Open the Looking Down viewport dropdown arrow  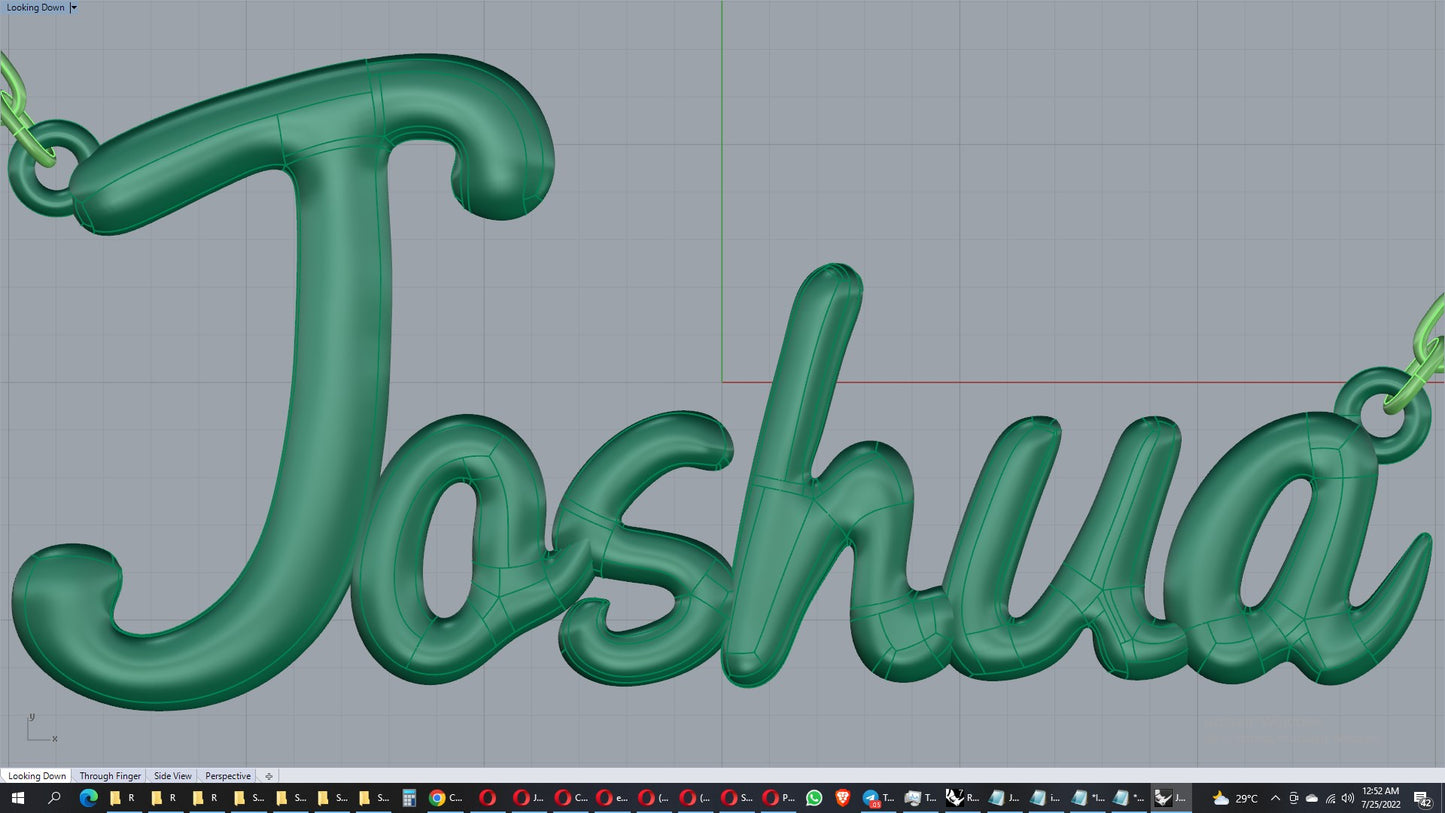pyautogui.click(x=74, y=7)
